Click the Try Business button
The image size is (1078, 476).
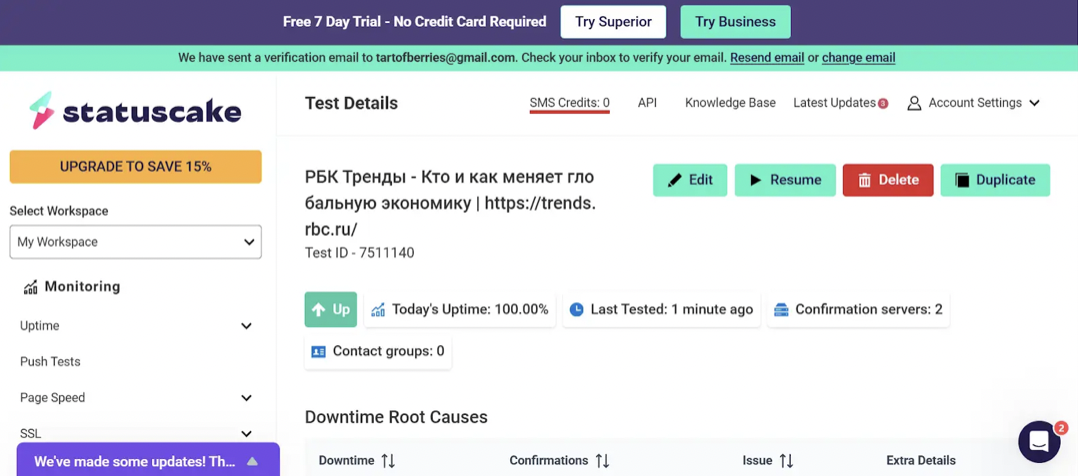point(736,22)
